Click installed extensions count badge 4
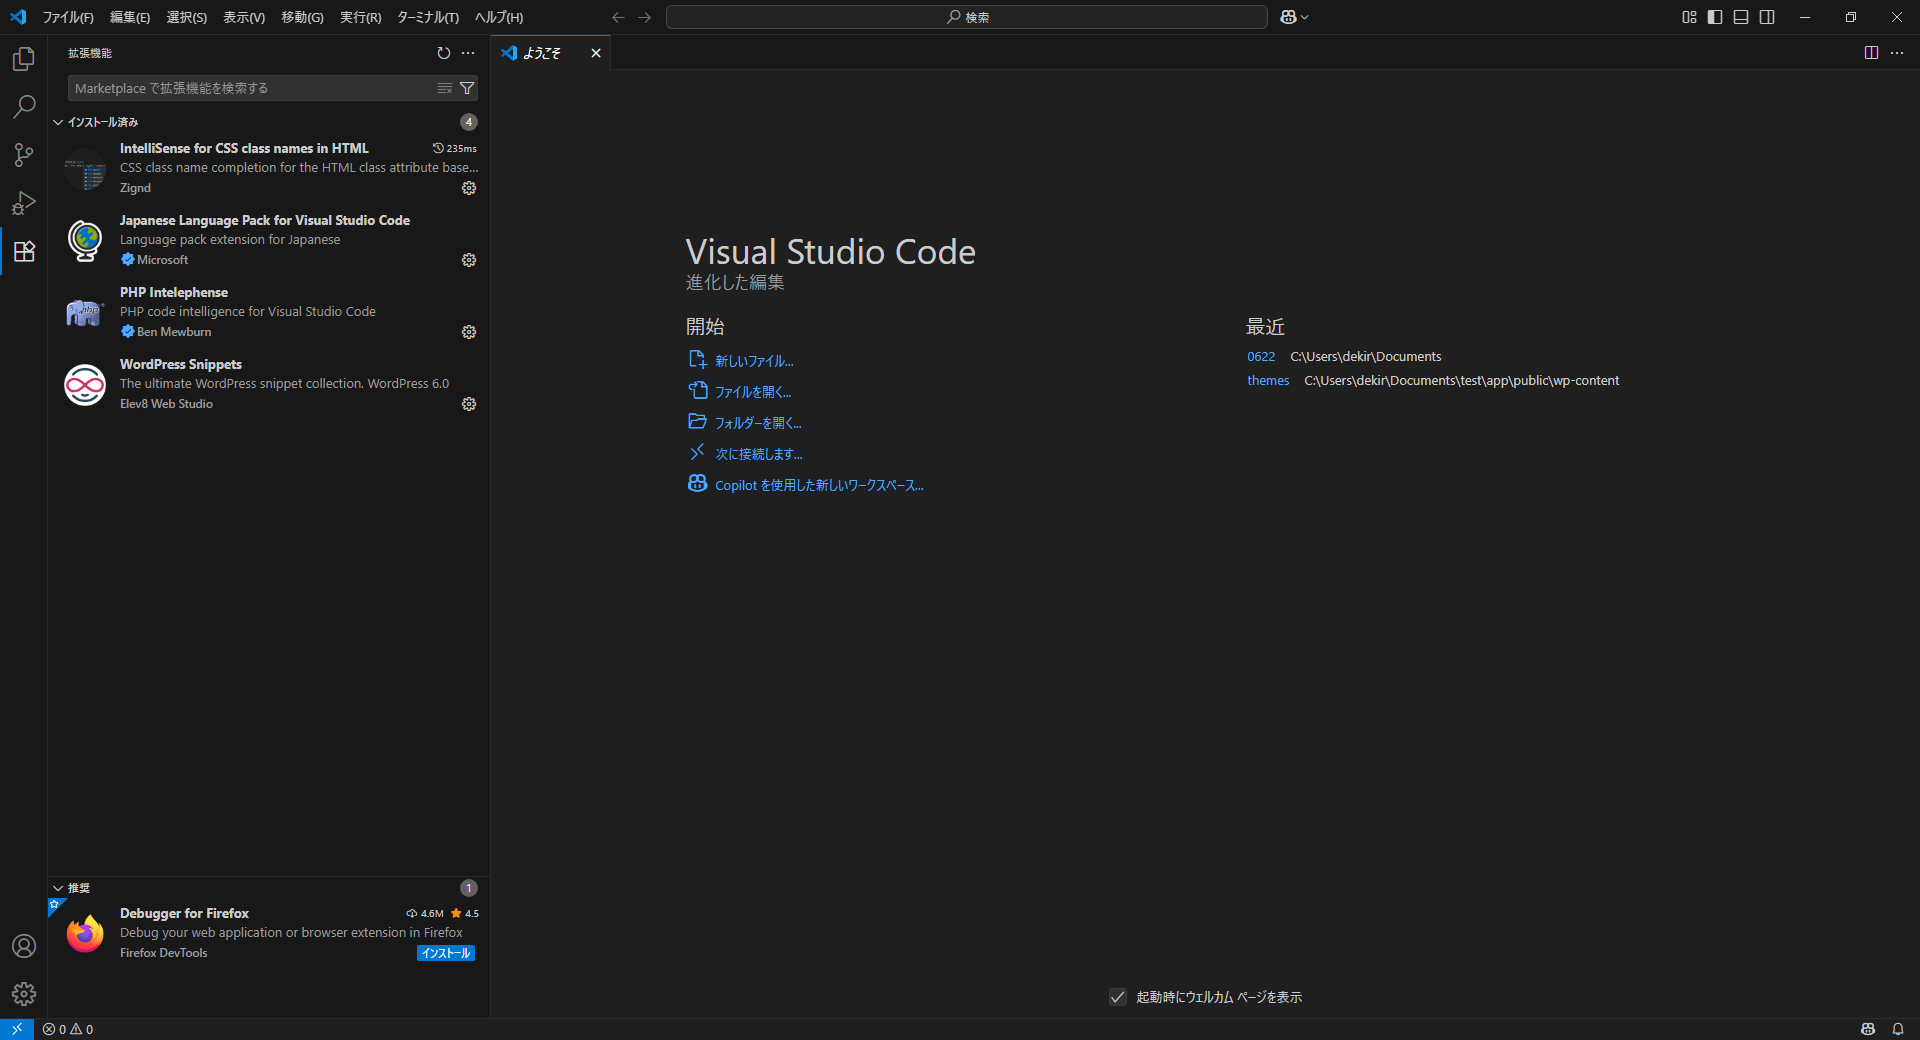 (x=469, y=122)
